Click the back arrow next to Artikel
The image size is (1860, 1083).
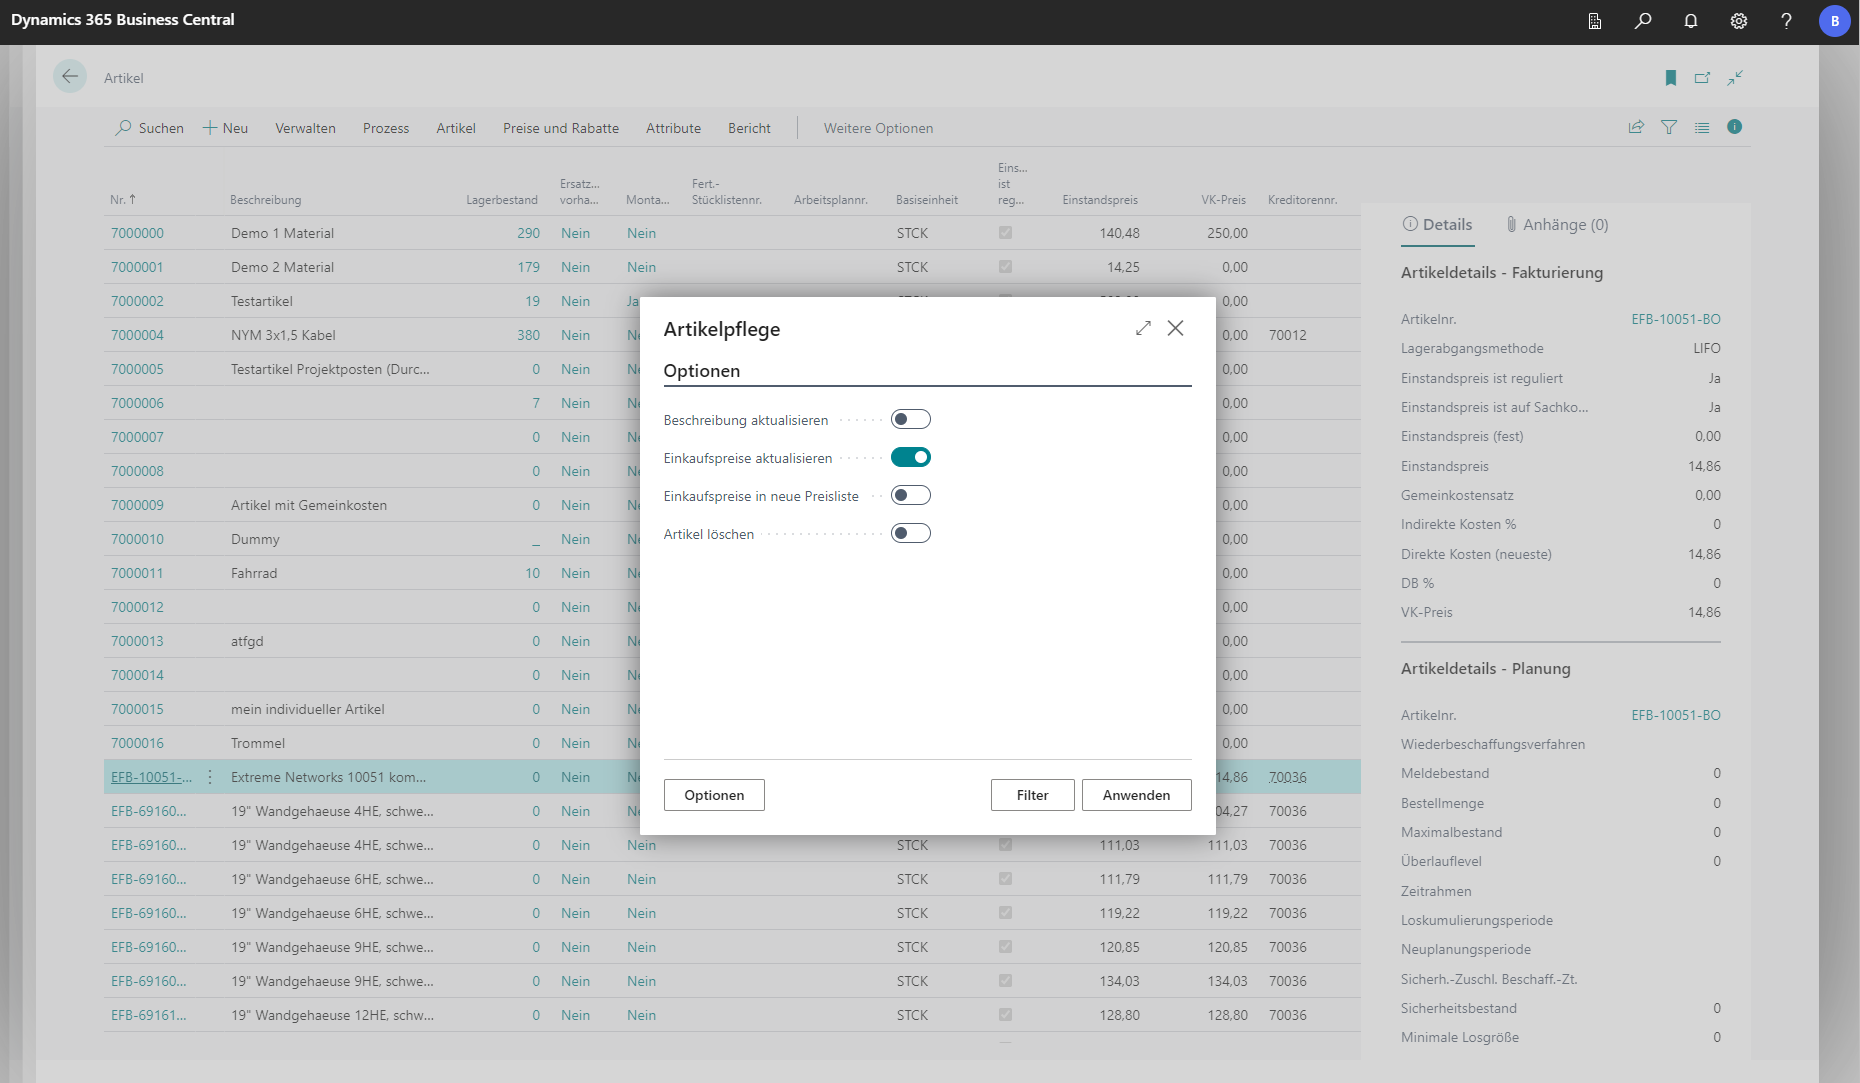(x=70, y=77)
